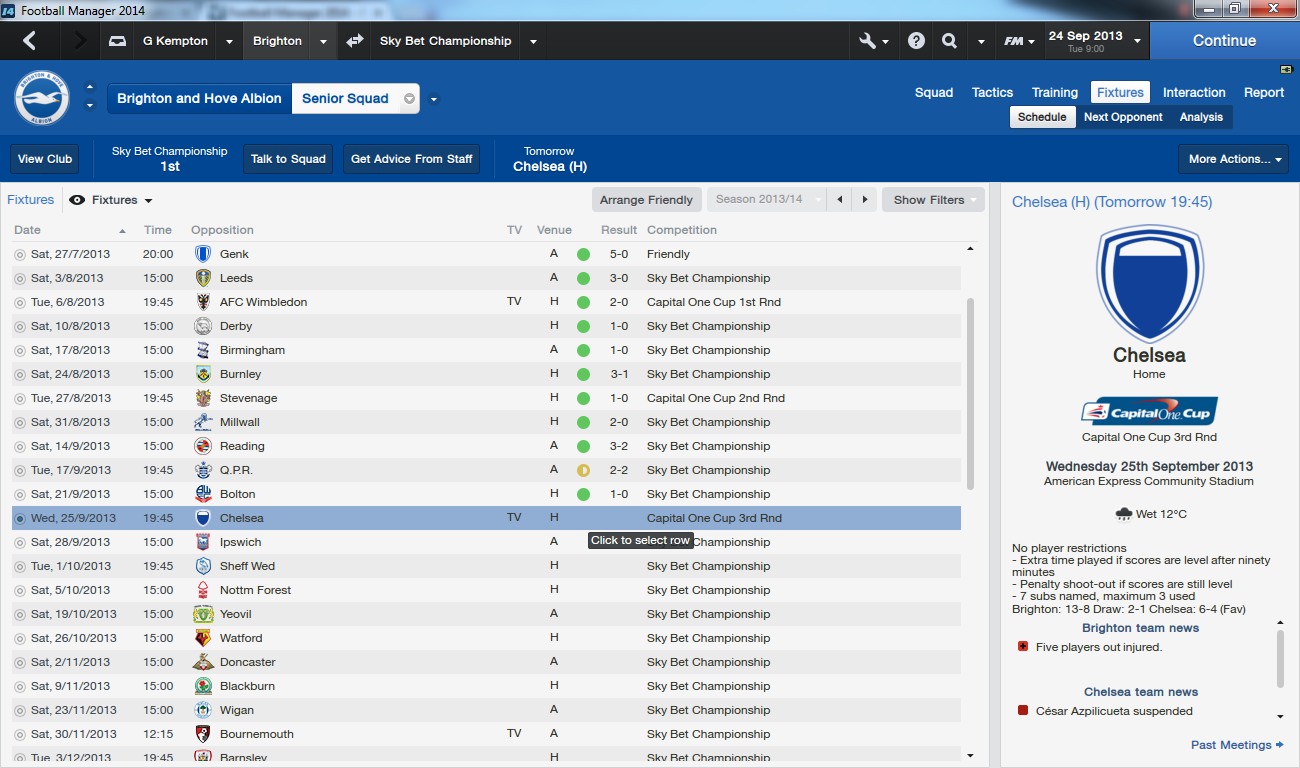Image resolution: width=1300 pixels, height=768 pixels.
Task: Click the Talk to Squad button
Action: click(288, 159)
